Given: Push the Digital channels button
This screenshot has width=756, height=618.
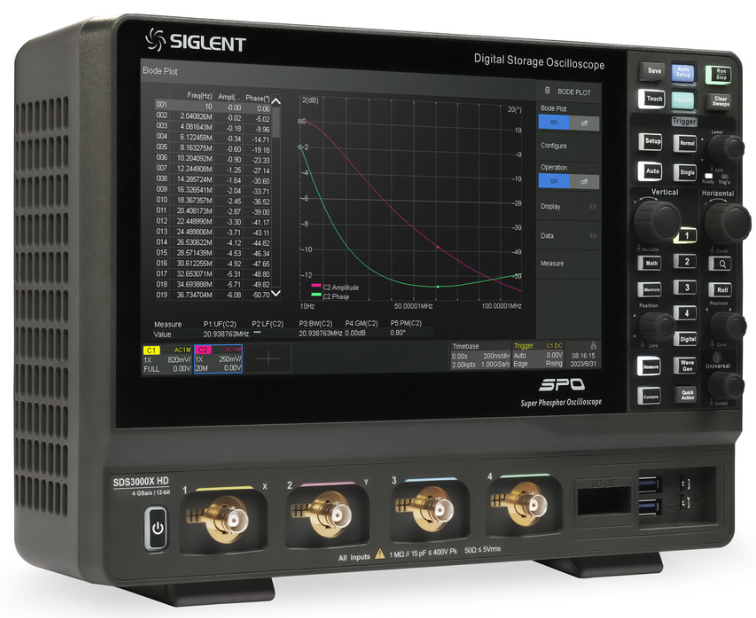Looking at the screenshot, I should [x=686, y=339].
